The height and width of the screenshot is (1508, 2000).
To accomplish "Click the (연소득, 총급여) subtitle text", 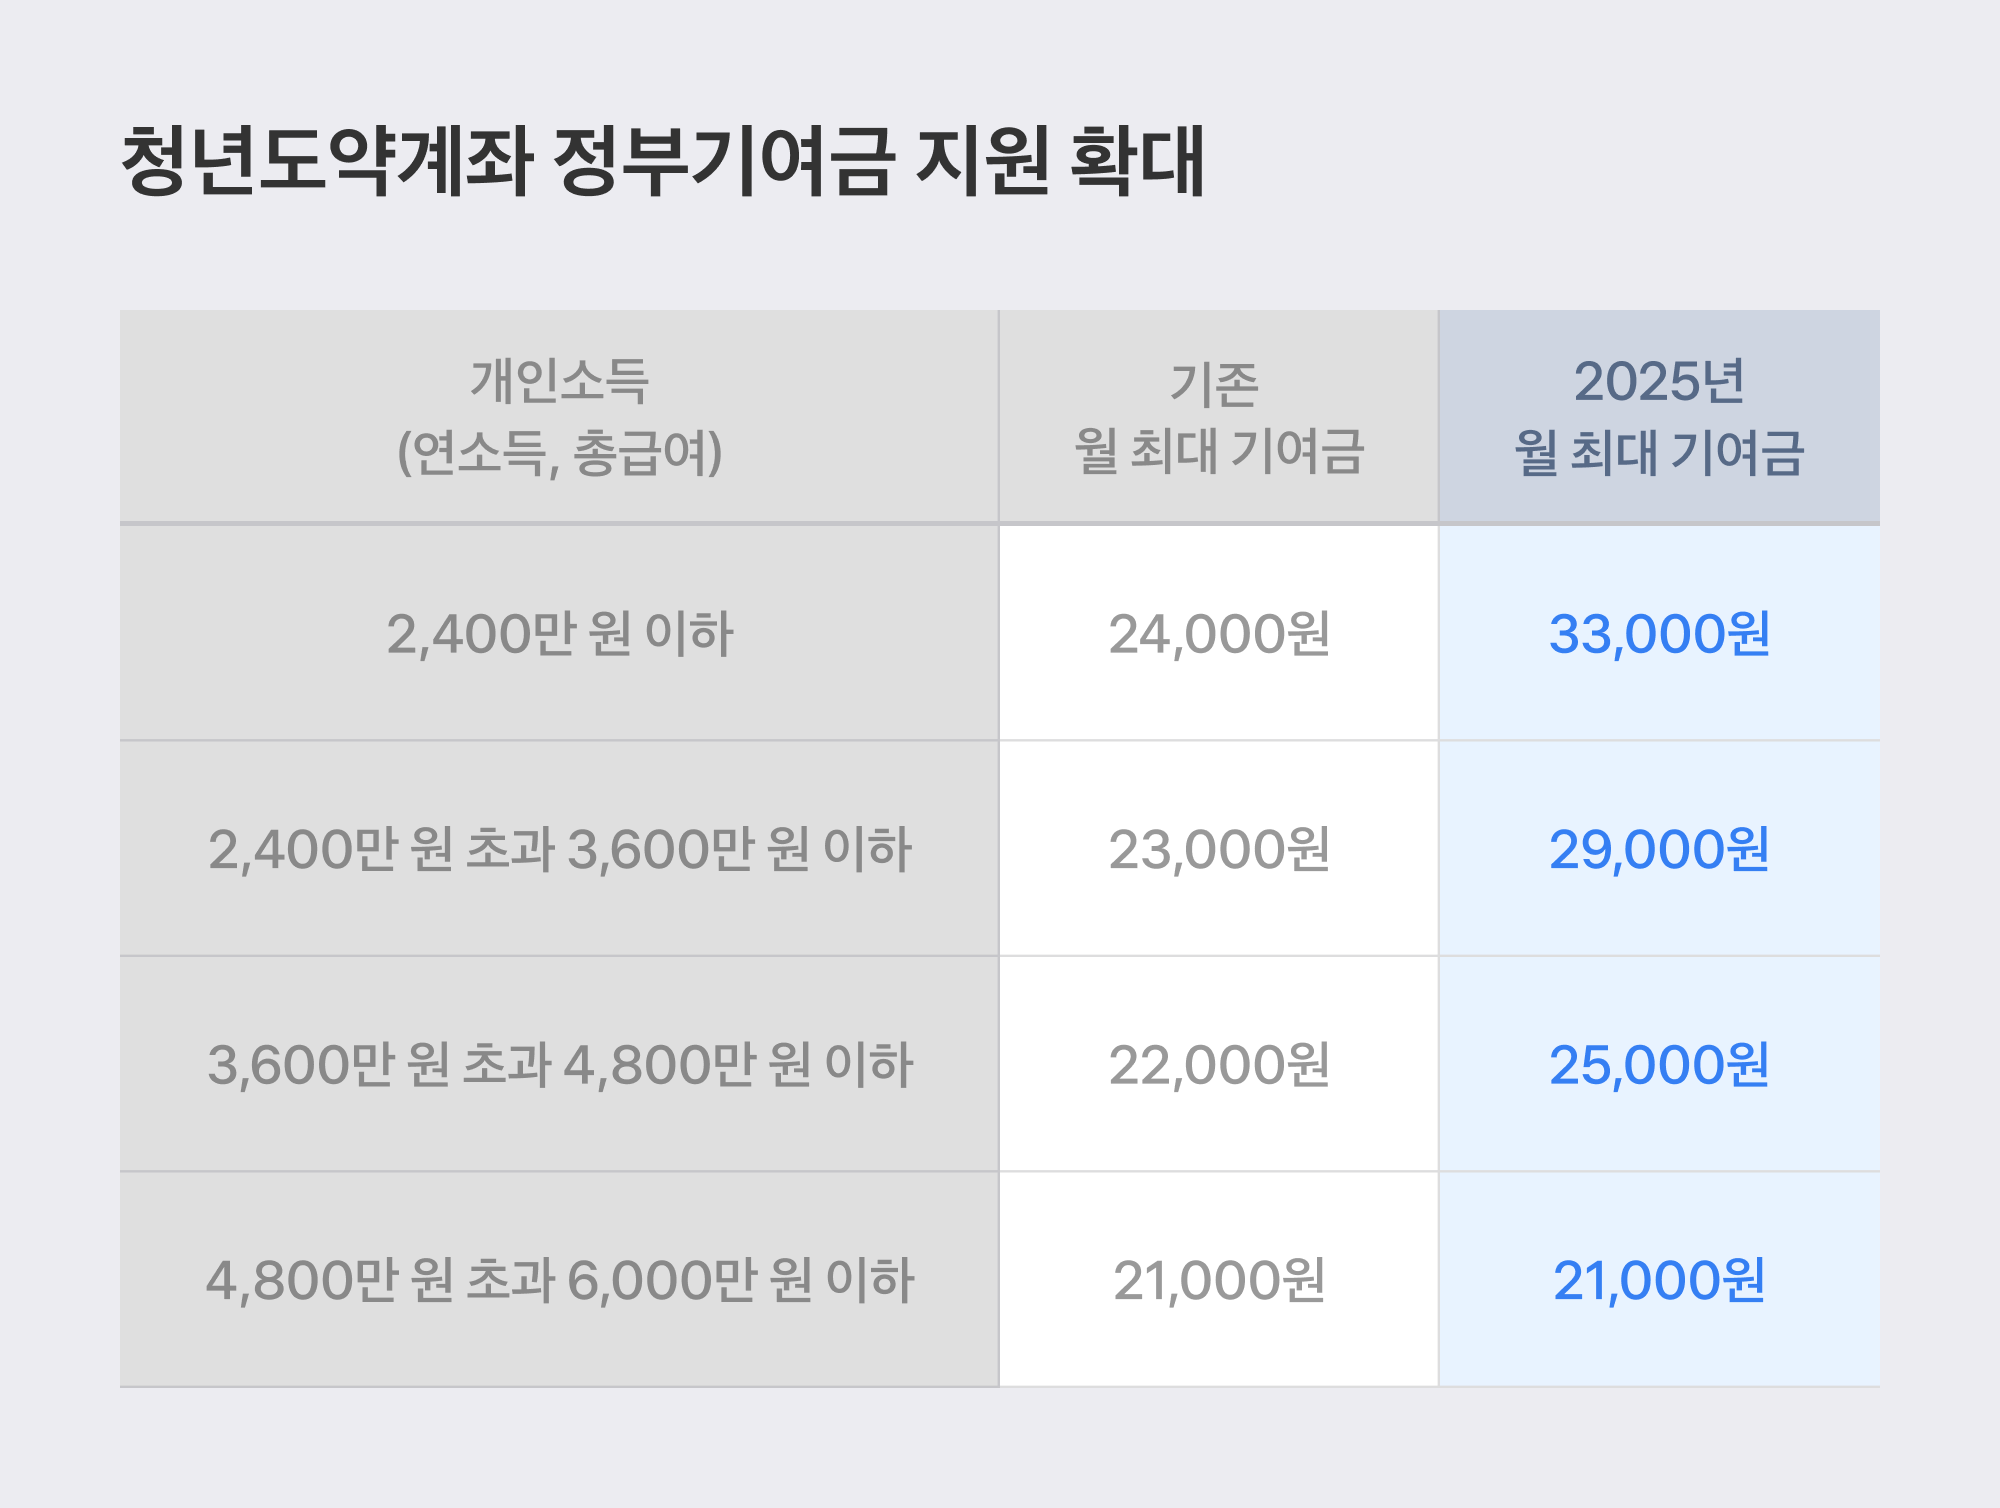I will [x=559, y=452].
